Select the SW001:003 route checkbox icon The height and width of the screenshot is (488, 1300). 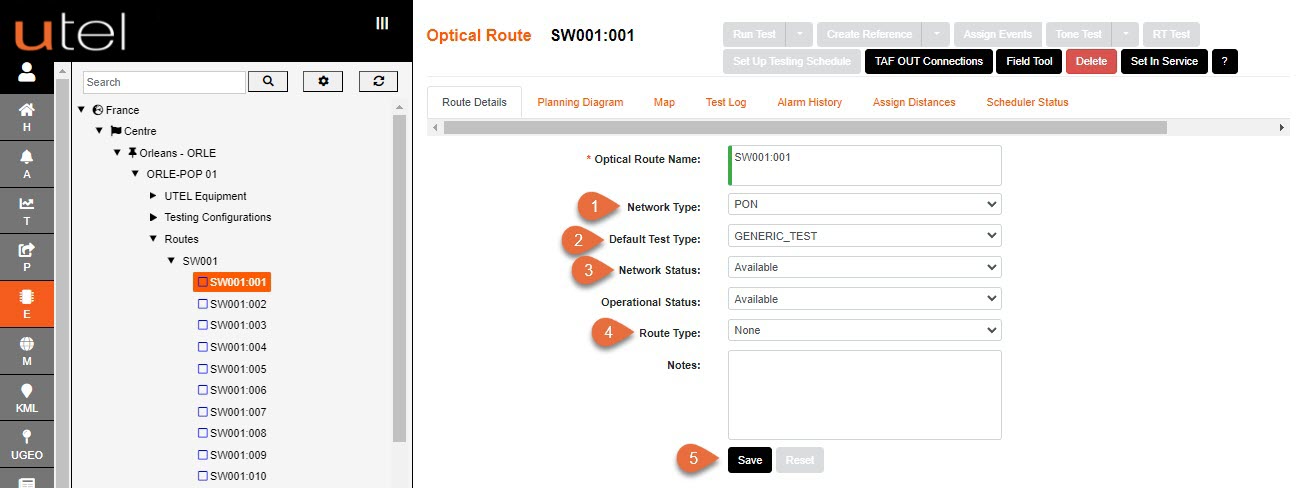(x=204, y=325)
